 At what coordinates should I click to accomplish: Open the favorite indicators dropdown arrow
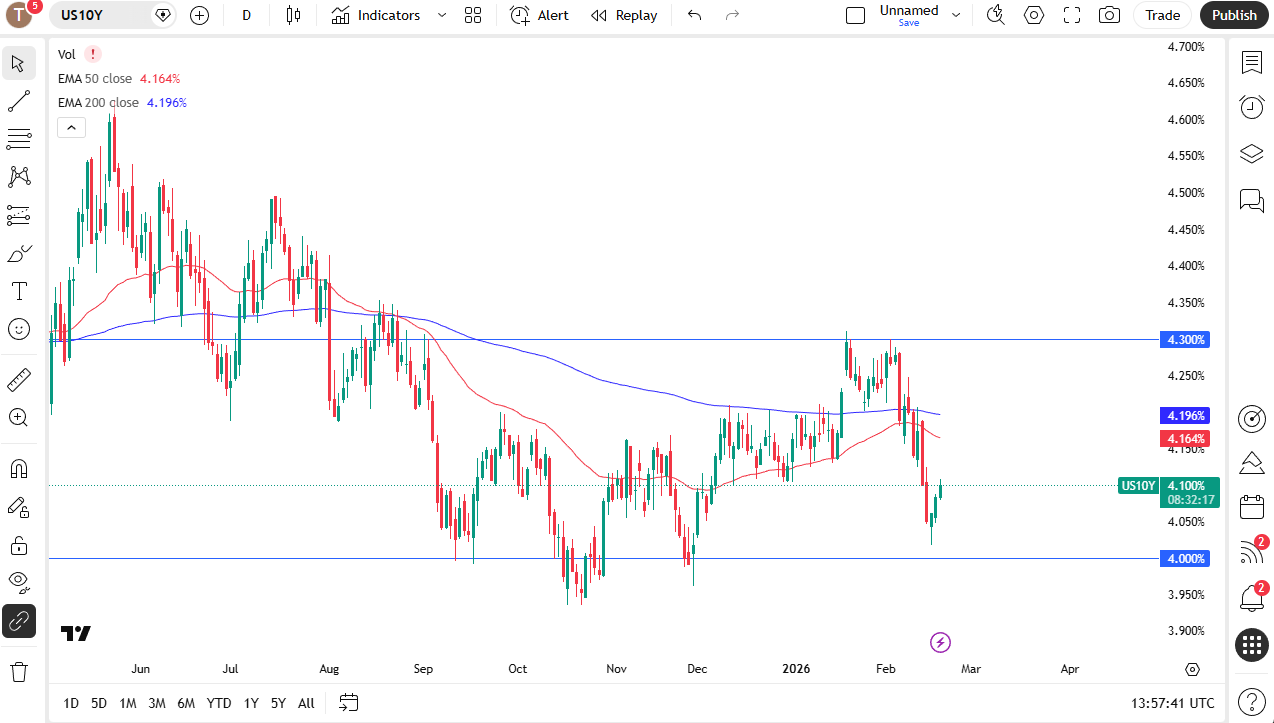coord(442,15)
